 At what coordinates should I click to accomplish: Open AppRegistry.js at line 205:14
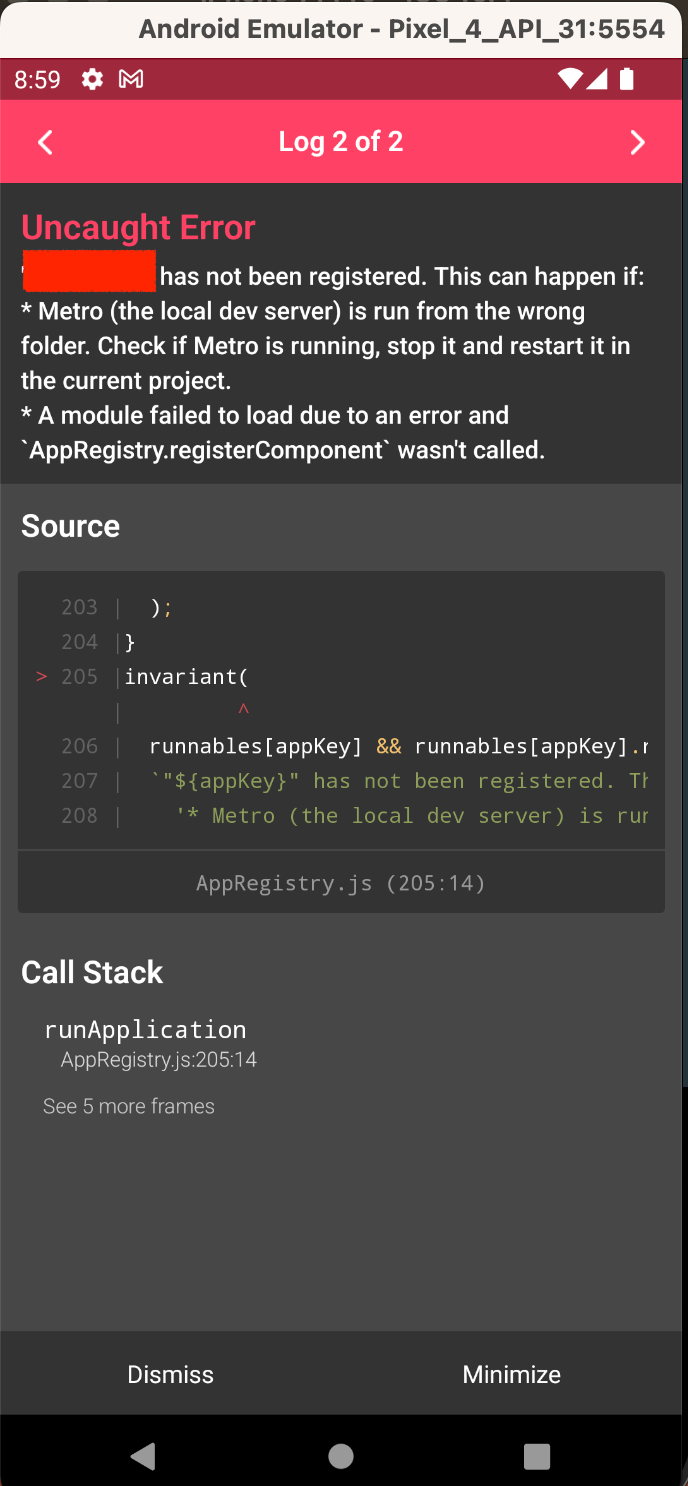[x=341, y=882]
